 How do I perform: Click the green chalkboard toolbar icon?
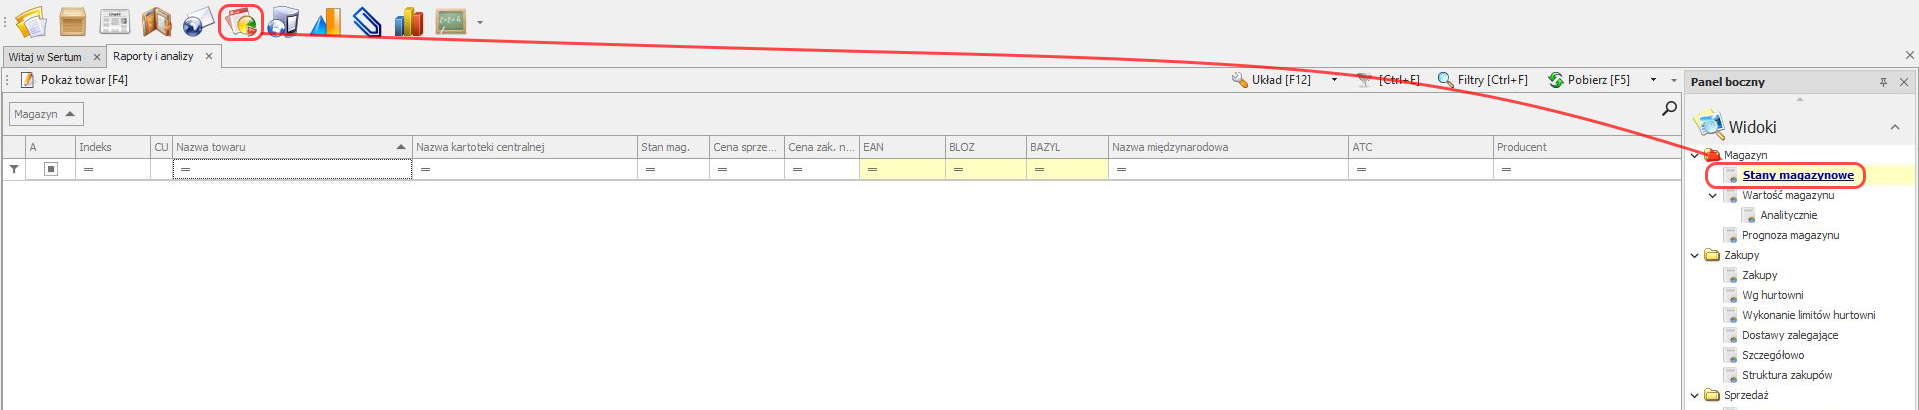[x=451, y=21]
